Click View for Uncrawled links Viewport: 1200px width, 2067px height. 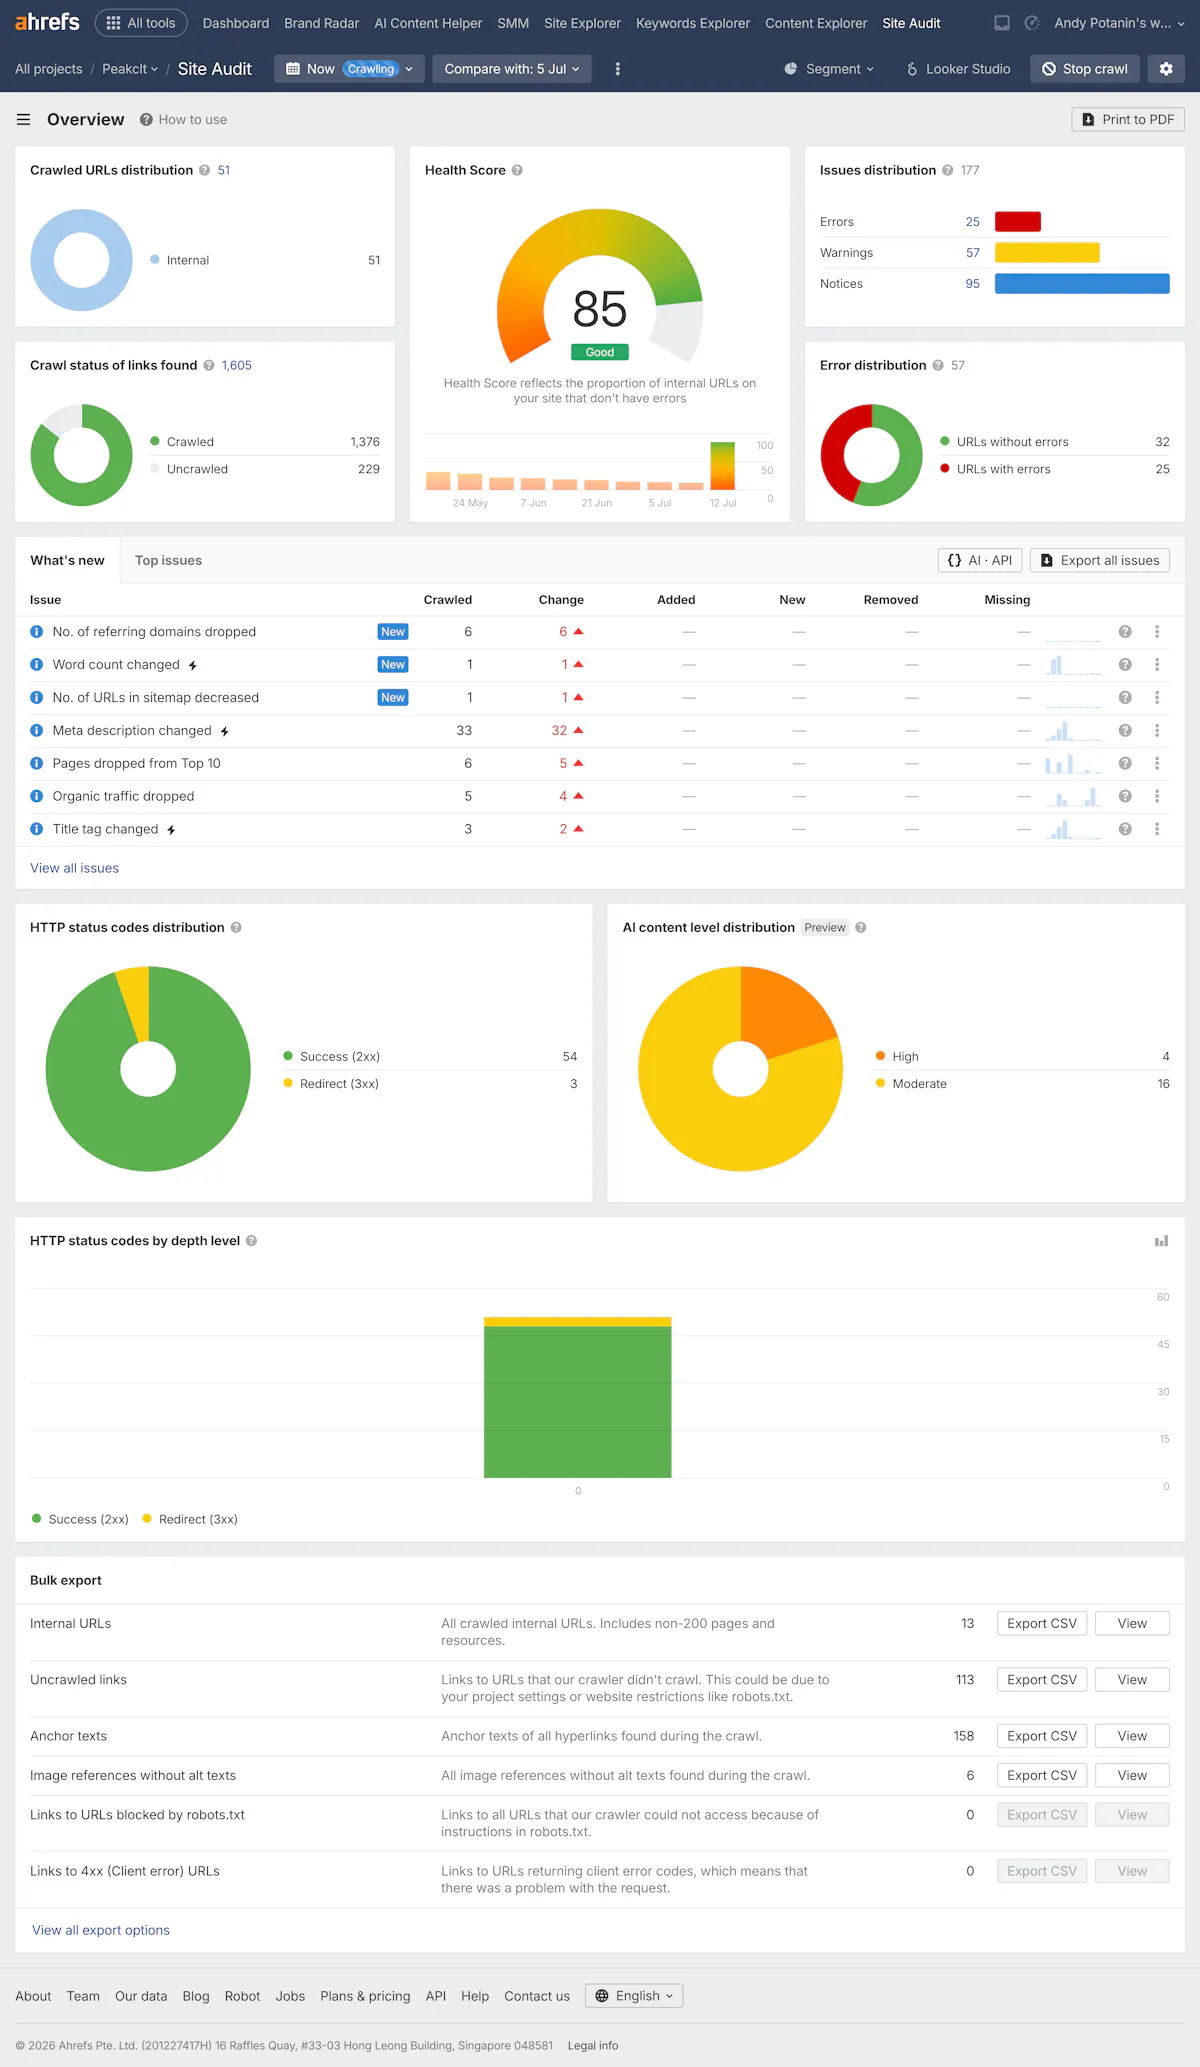[x=1132, y=1680]
